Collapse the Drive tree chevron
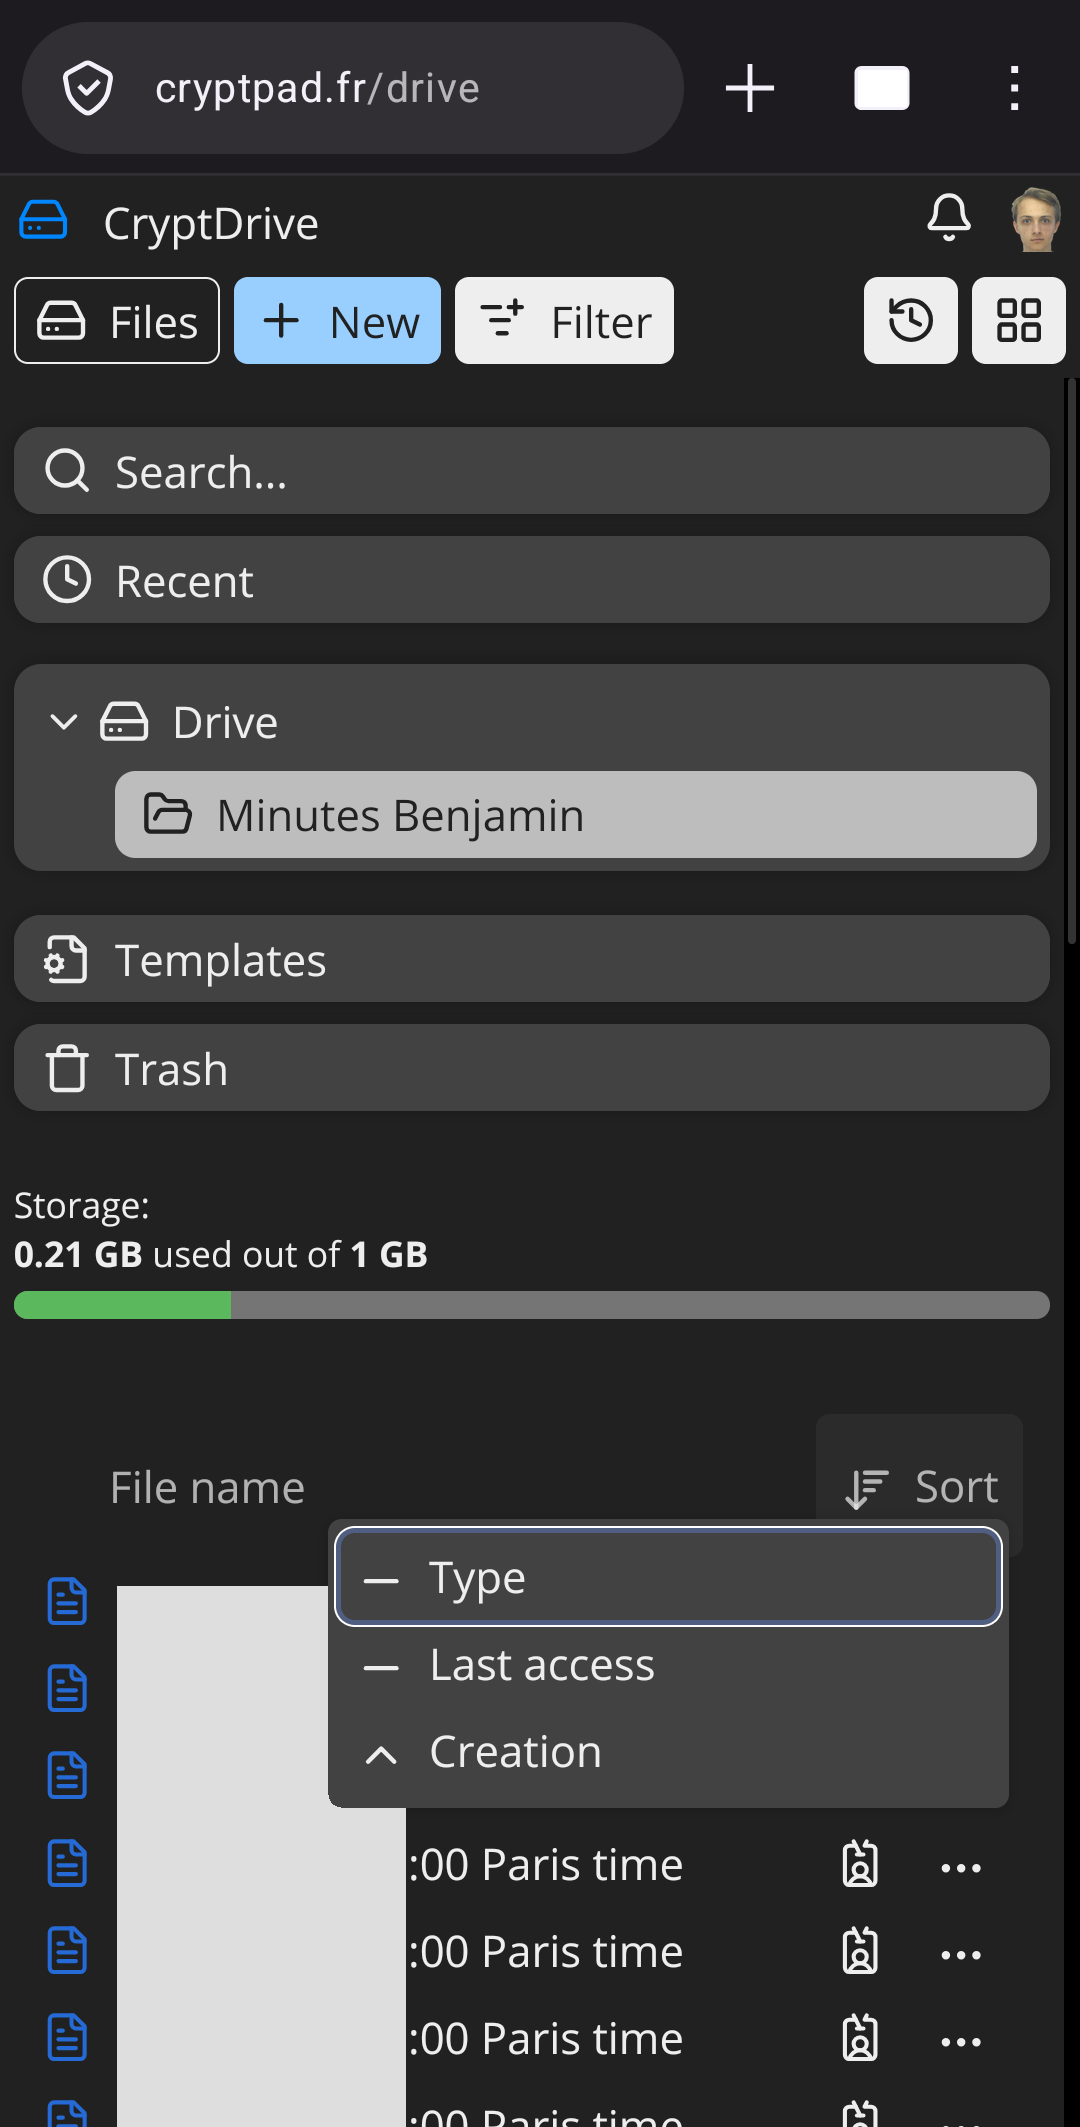Screen dimensions: 1080x2127 pyautogui.click(x=64, y=722)
